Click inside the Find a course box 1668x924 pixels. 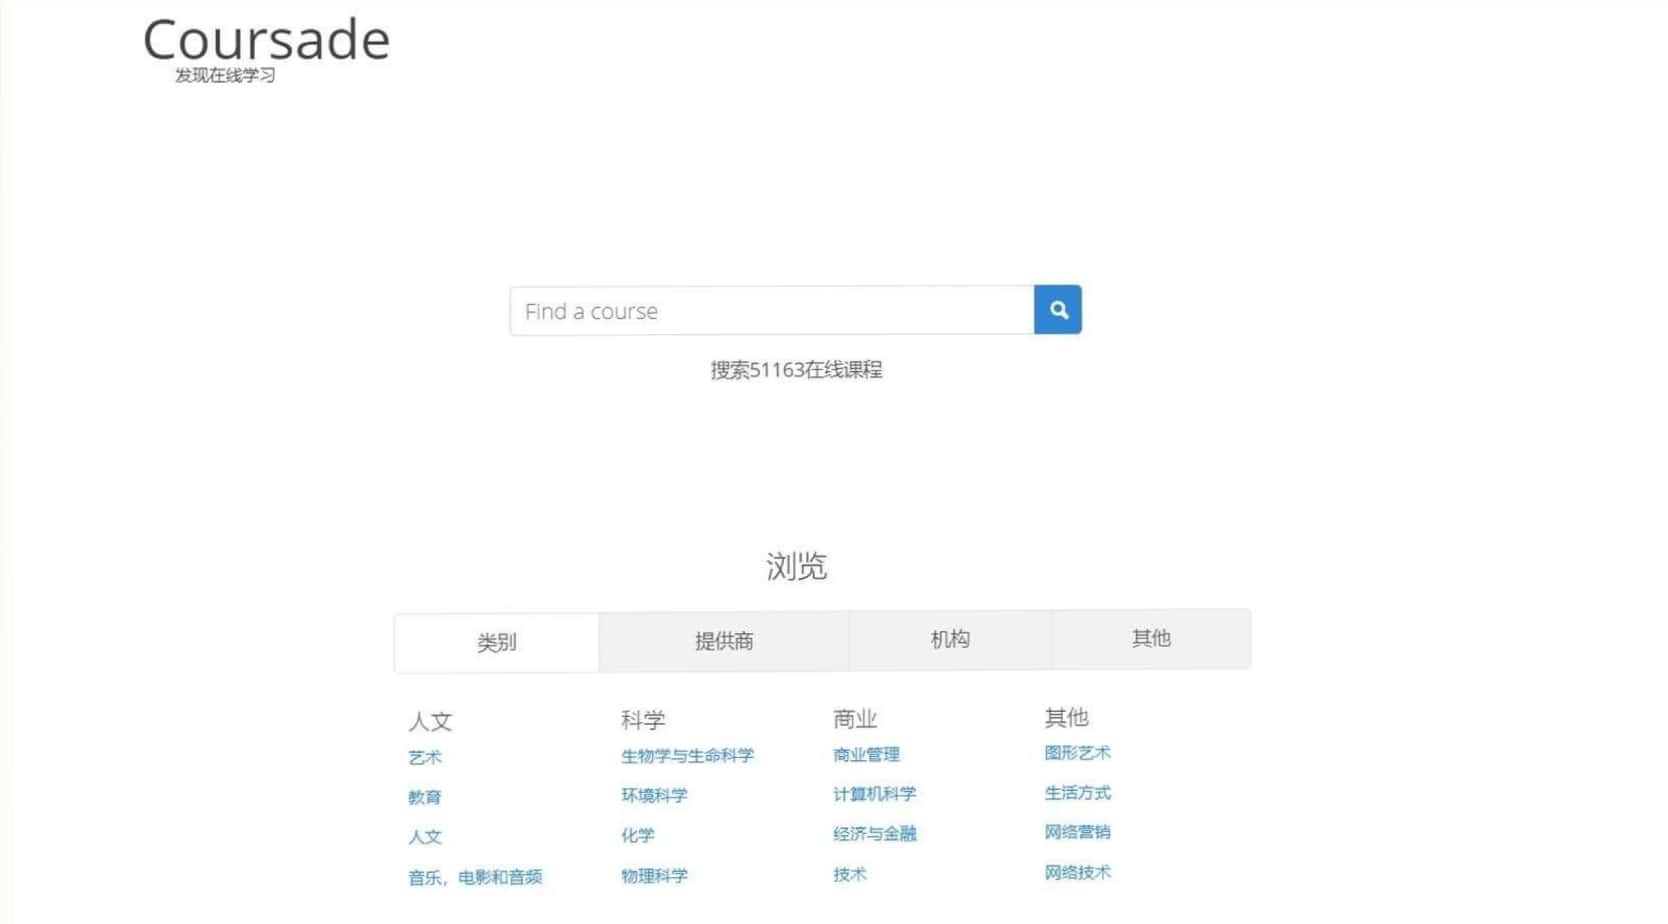click(770, 310)
